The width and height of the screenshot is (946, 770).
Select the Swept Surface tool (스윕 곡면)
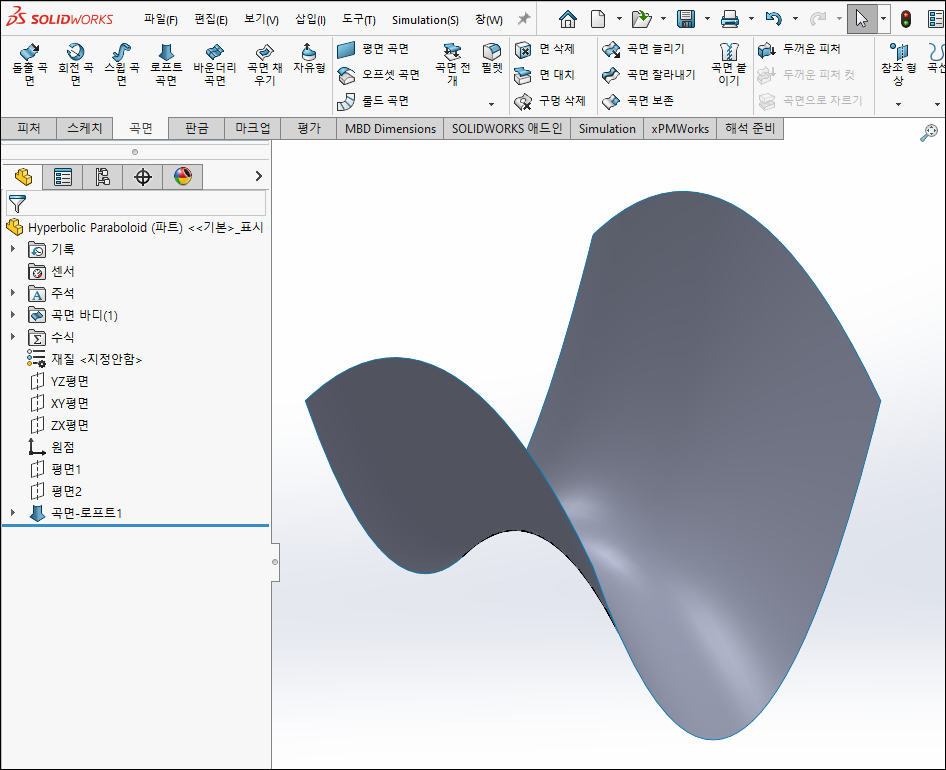(x=121, y=65)
